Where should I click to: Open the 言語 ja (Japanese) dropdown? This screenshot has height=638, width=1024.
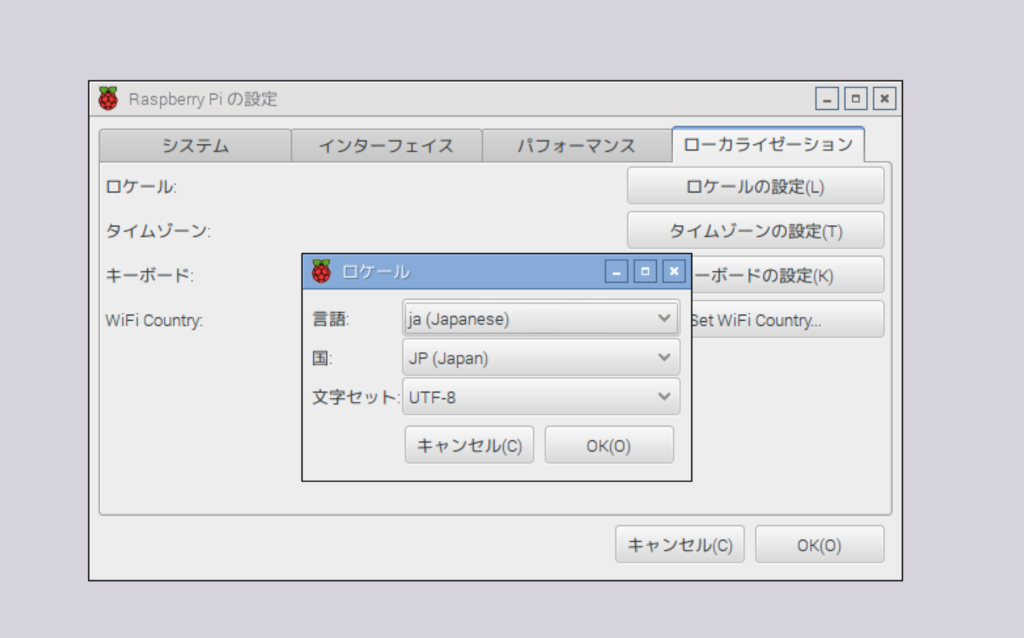(541, 318)
